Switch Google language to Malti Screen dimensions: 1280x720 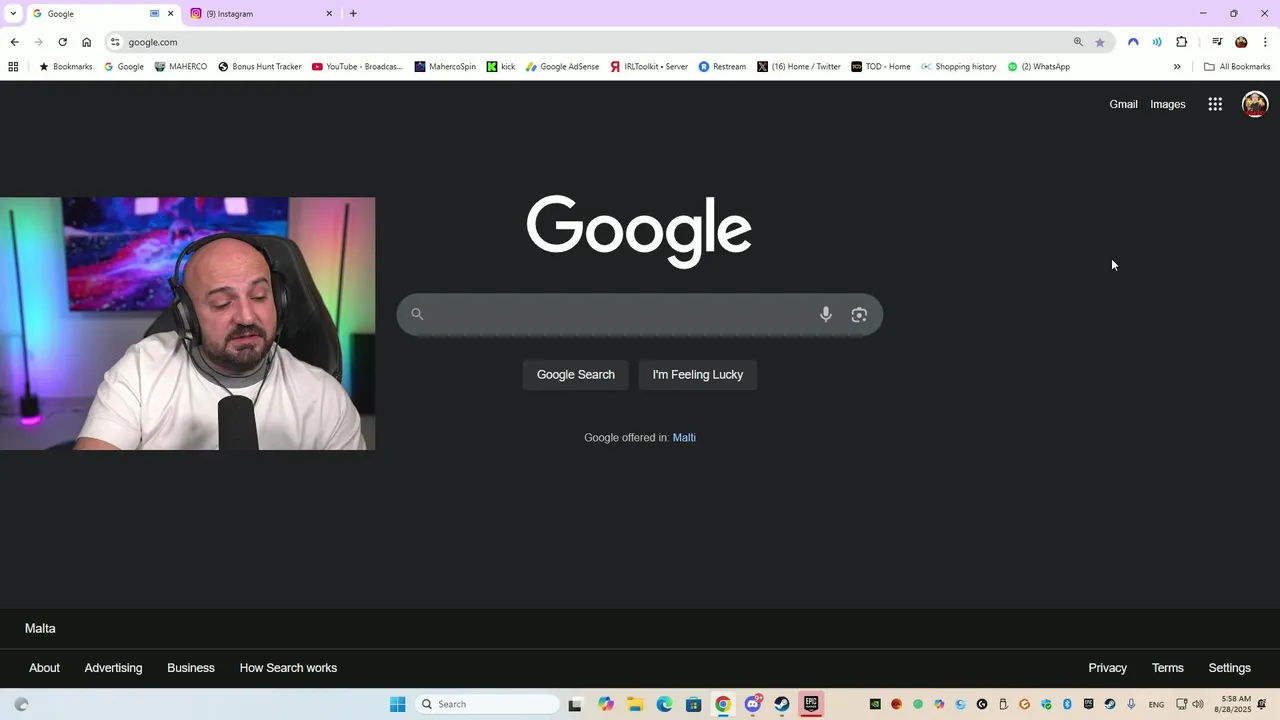tap(684, 438)
